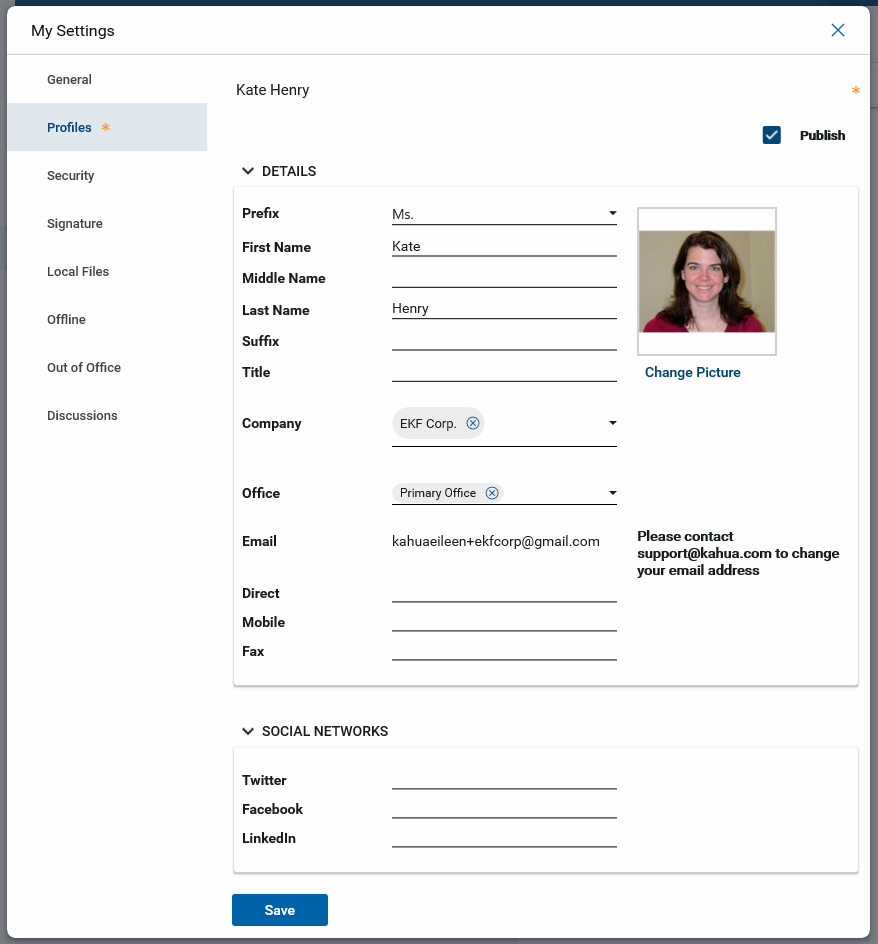Expand the Company dropdown arrow
The image size is (878, 944).
[x=612, y=423]
